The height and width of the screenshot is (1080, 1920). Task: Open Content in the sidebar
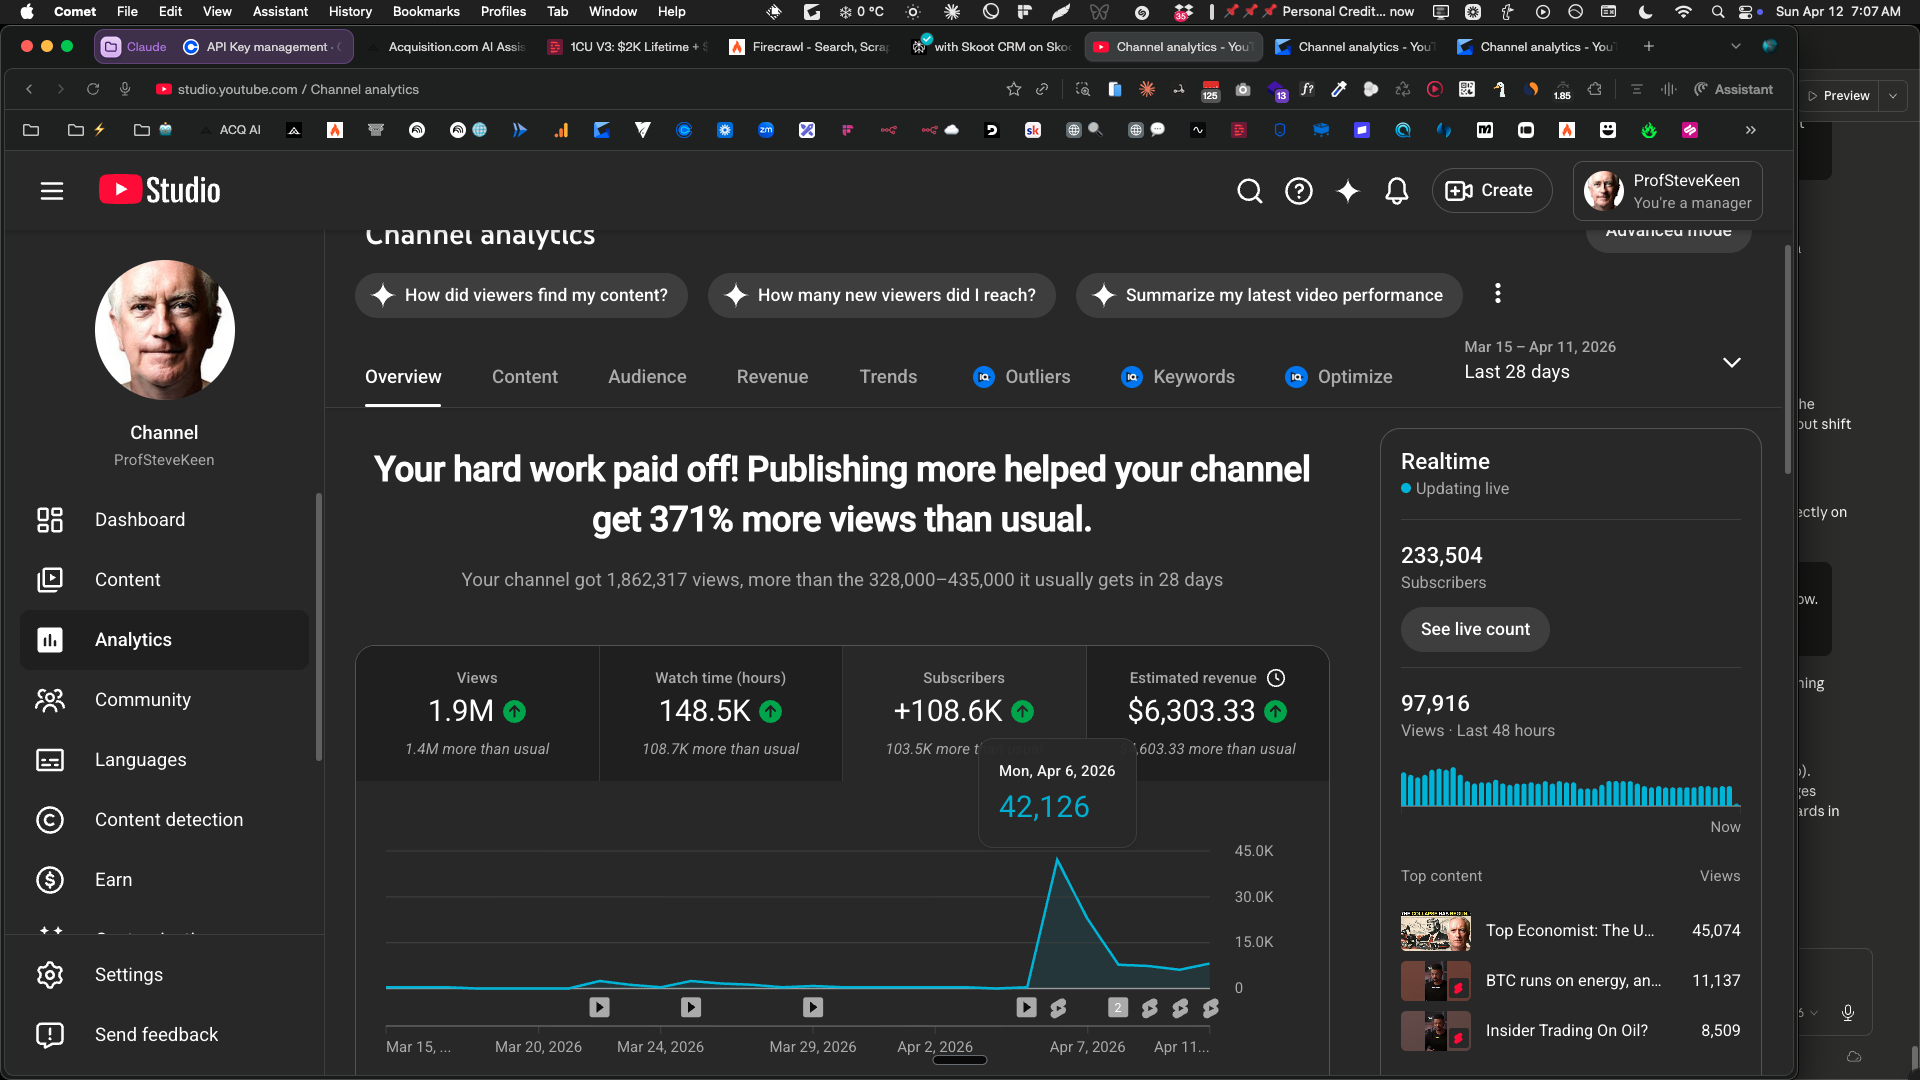click(x=164, y=580)
